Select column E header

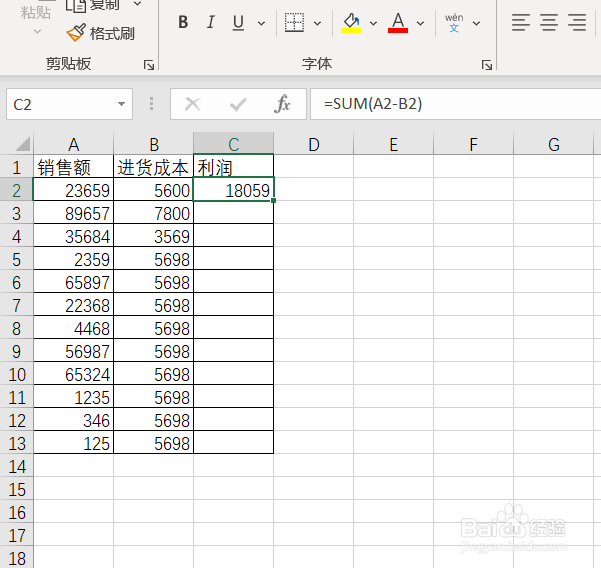pyautogui.click(x=393, y=144)
